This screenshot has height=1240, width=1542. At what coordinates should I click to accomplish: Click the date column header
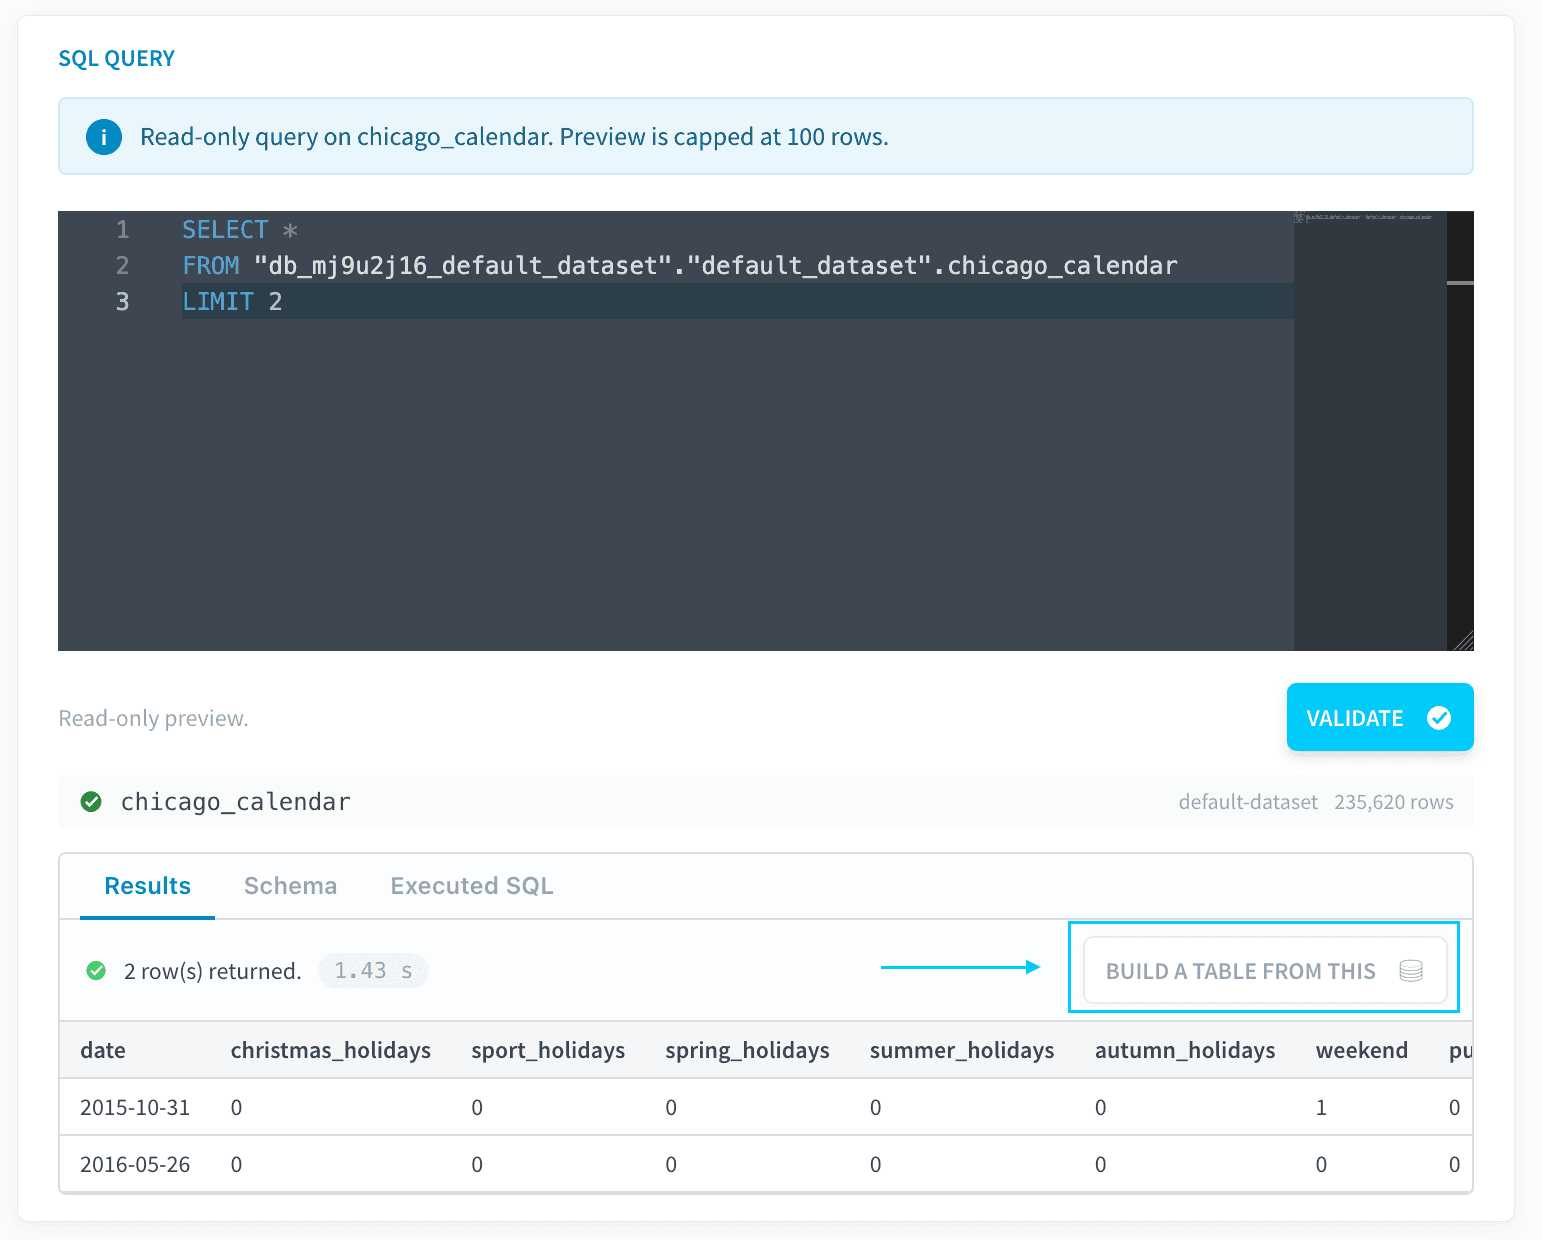pos(103,1050)
